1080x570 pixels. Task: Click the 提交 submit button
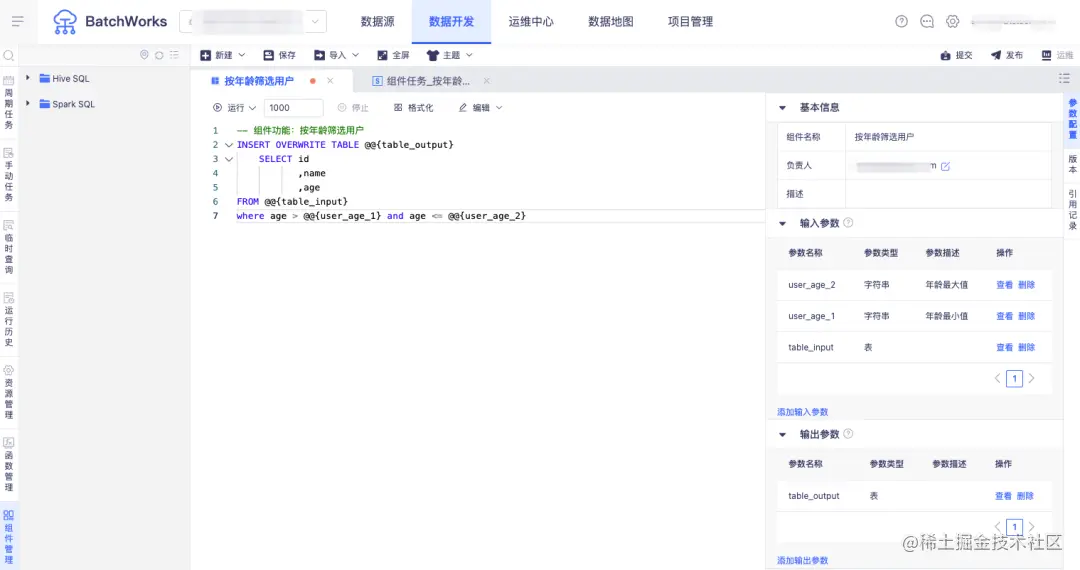click(x=956, y=55)
